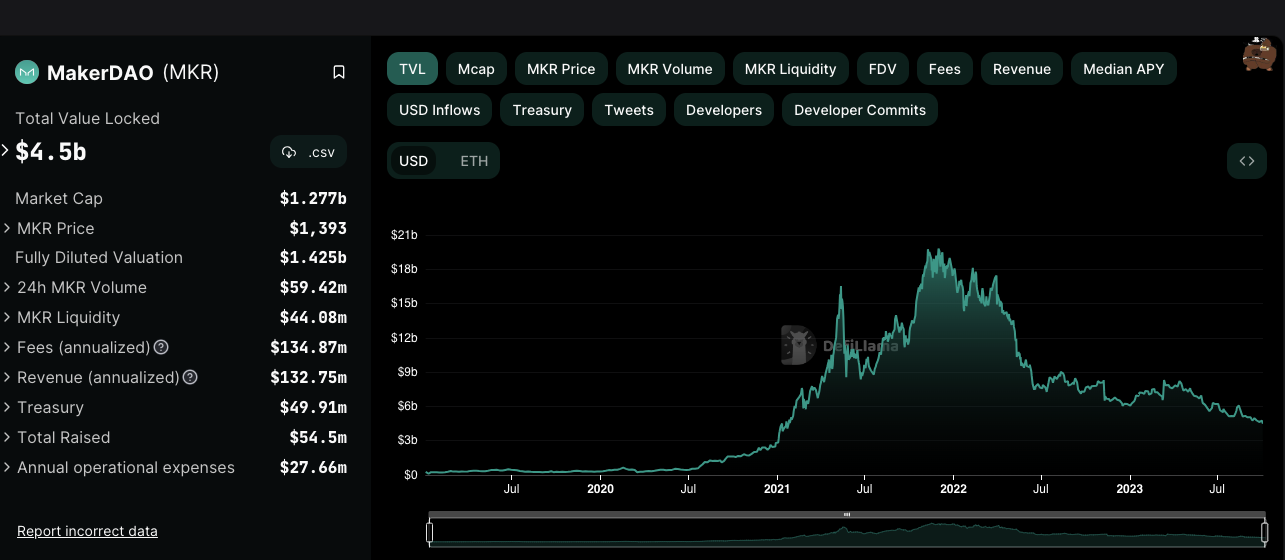The image size is (1285, 560).
Task: Click the Market Cap value $1.277b
Action: (313, 198)
